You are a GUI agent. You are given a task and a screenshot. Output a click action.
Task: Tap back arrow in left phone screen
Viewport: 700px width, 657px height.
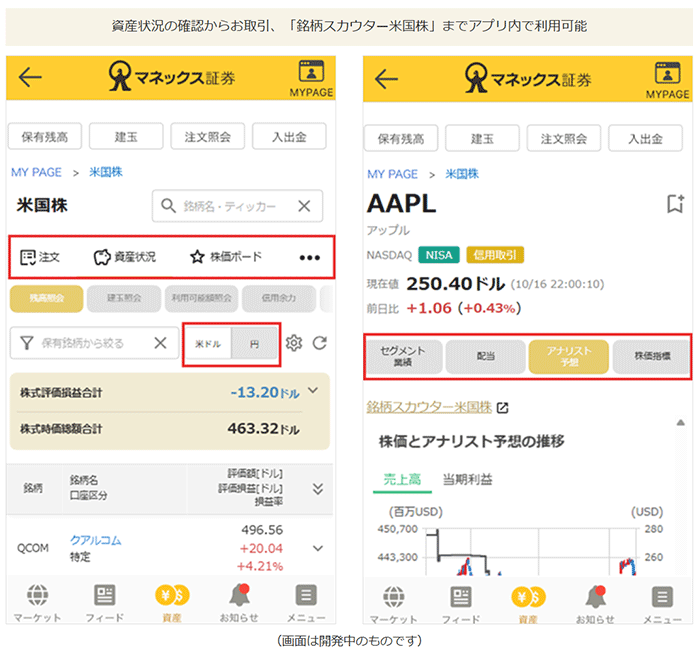coord(30,77)
